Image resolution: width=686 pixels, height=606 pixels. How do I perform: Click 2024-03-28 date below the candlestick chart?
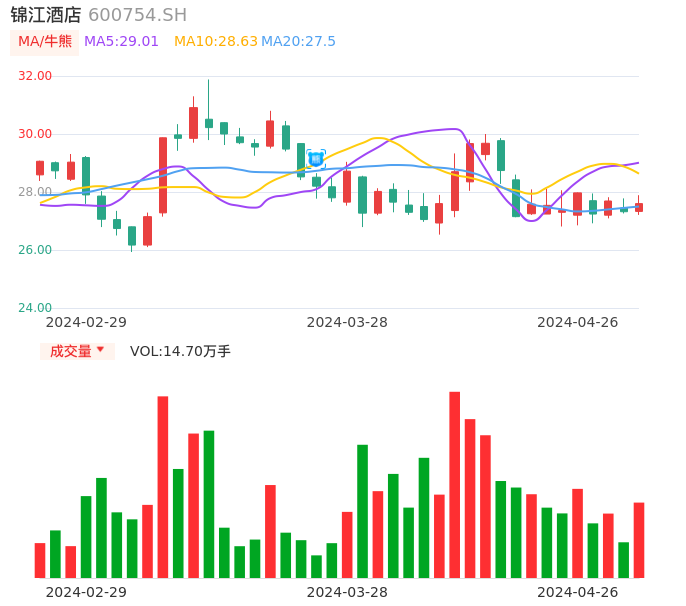(x=347, y=322)
